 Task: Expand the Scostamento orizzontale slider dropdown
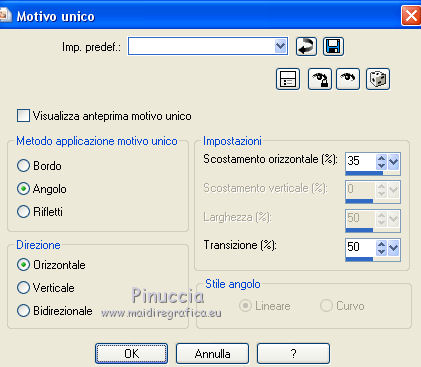[394, 162]
